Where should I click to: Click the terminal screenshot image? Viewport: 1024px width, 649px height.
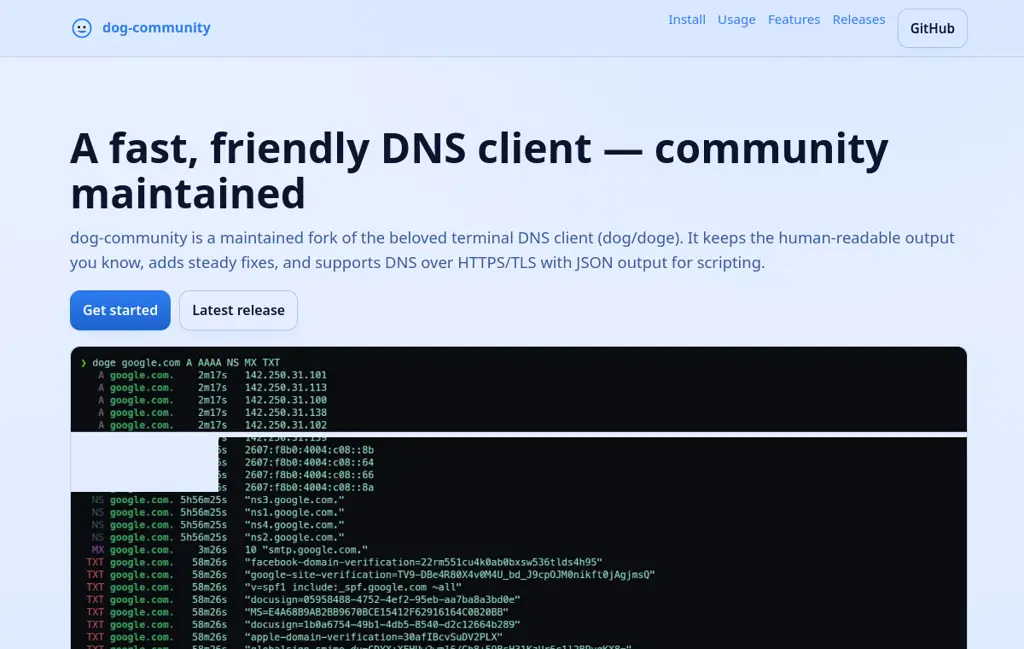pos(519,498)
